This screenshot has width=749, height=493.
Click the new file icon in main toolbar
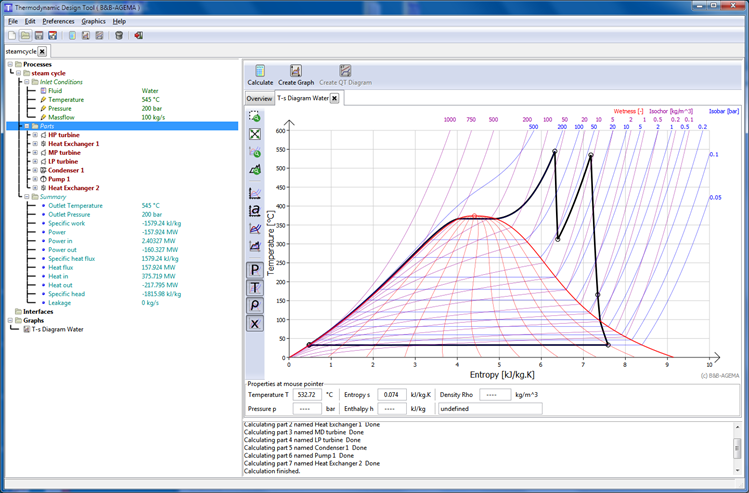click(x=12, y=36)
